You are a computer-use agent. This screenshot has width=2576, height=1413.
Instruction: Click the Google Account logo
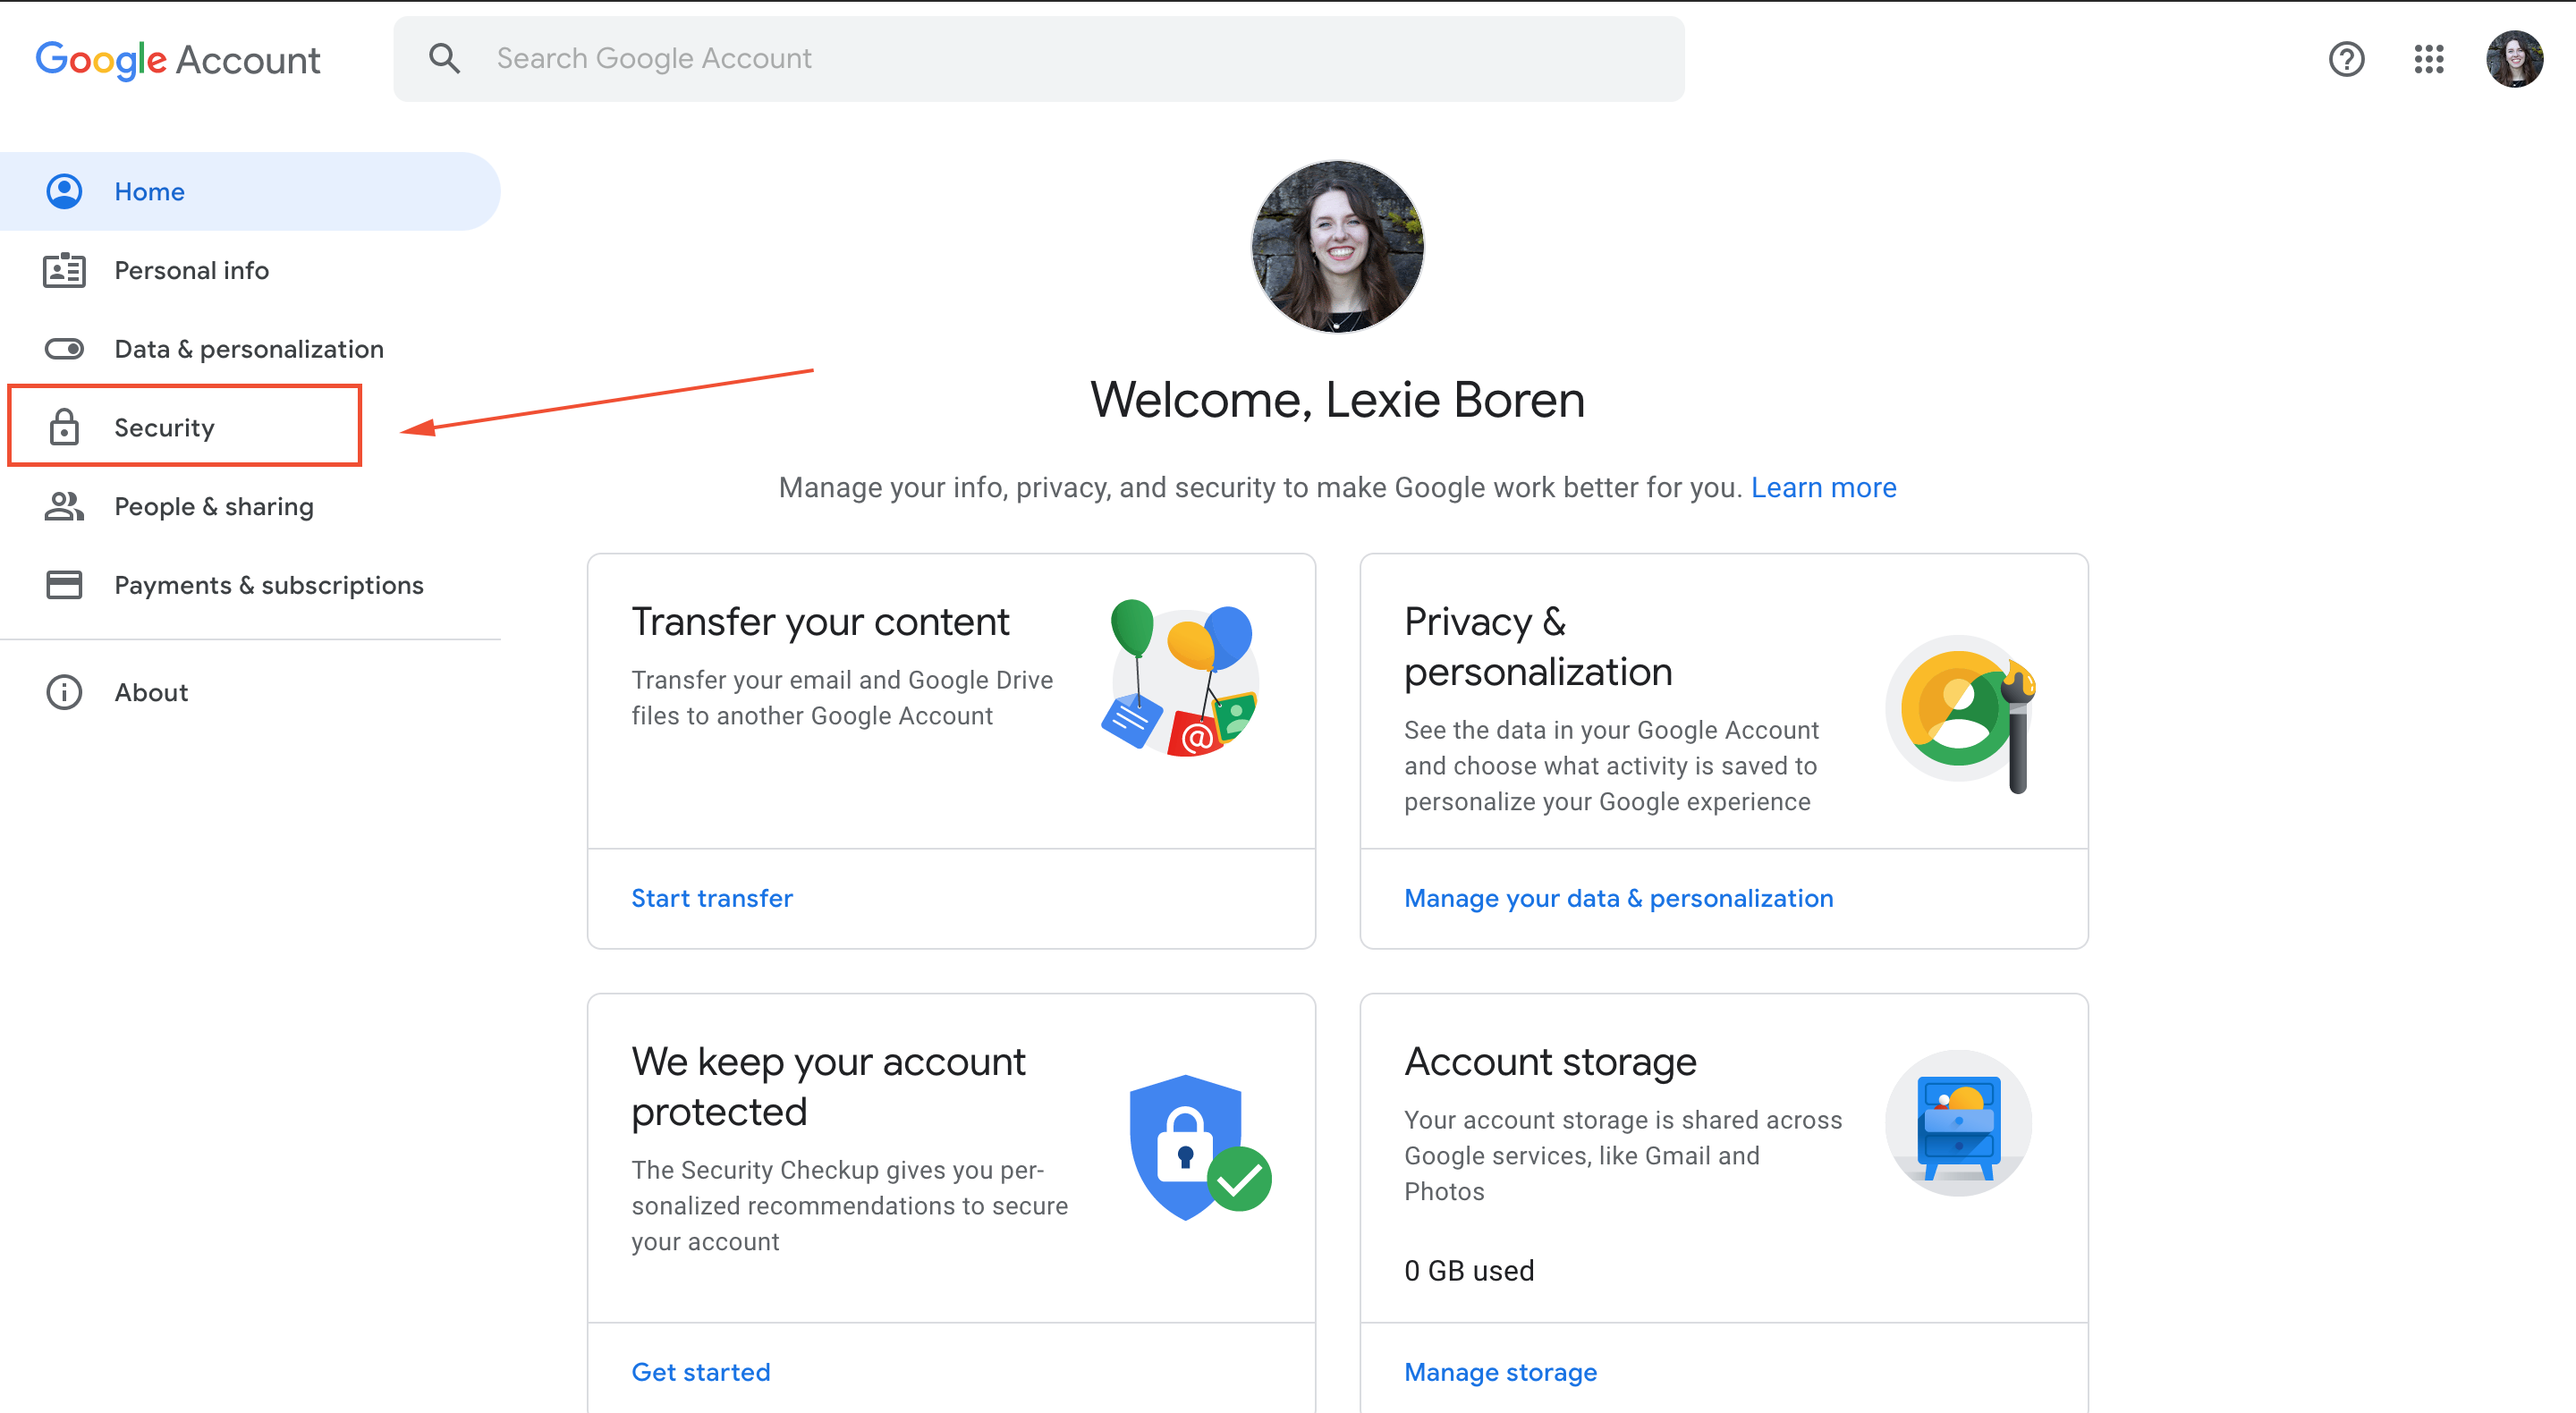[x=178, y=60]
